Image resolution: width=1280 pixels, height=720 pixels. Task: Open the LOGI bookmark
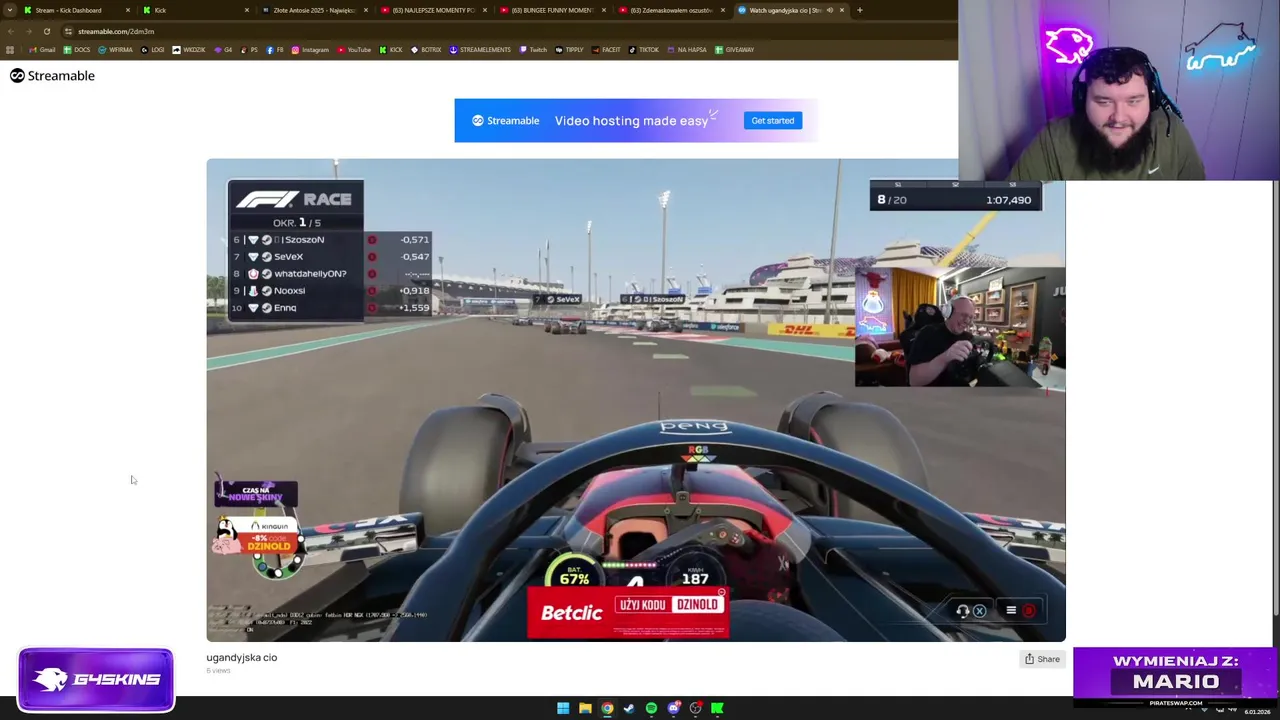(x=153, y=49)
